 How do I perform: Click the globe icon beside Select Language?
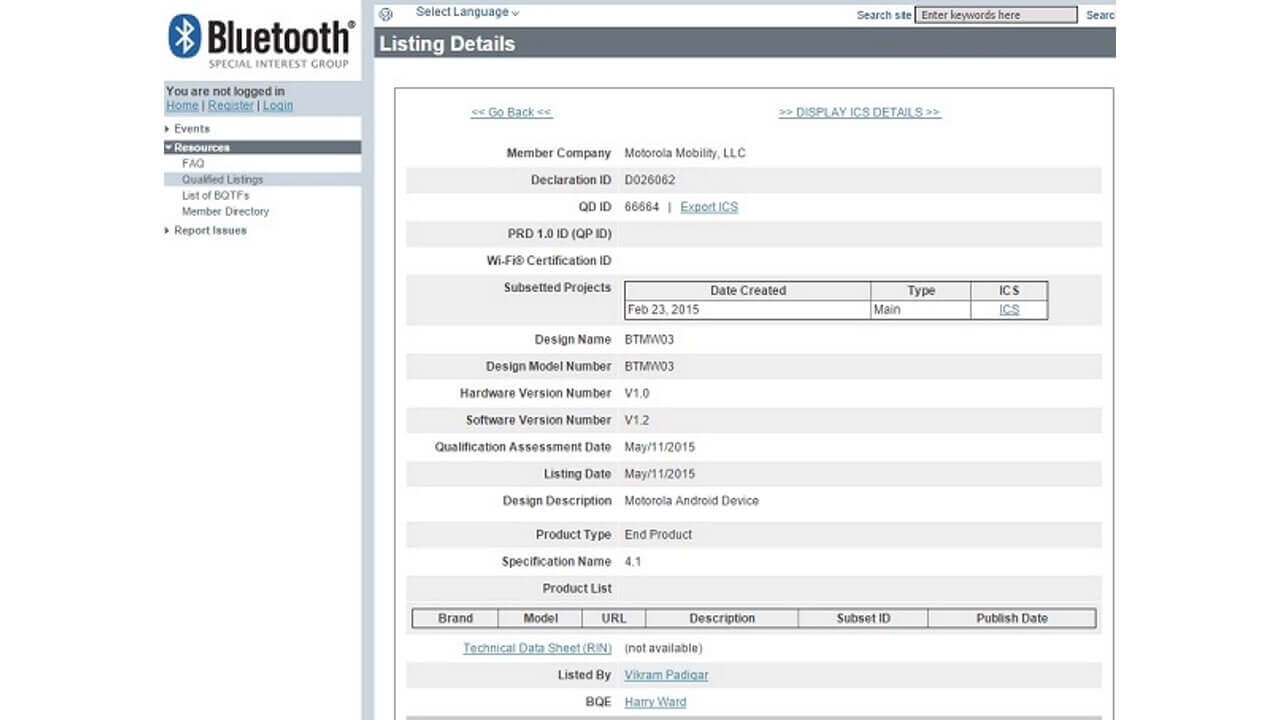pos(387,14)
